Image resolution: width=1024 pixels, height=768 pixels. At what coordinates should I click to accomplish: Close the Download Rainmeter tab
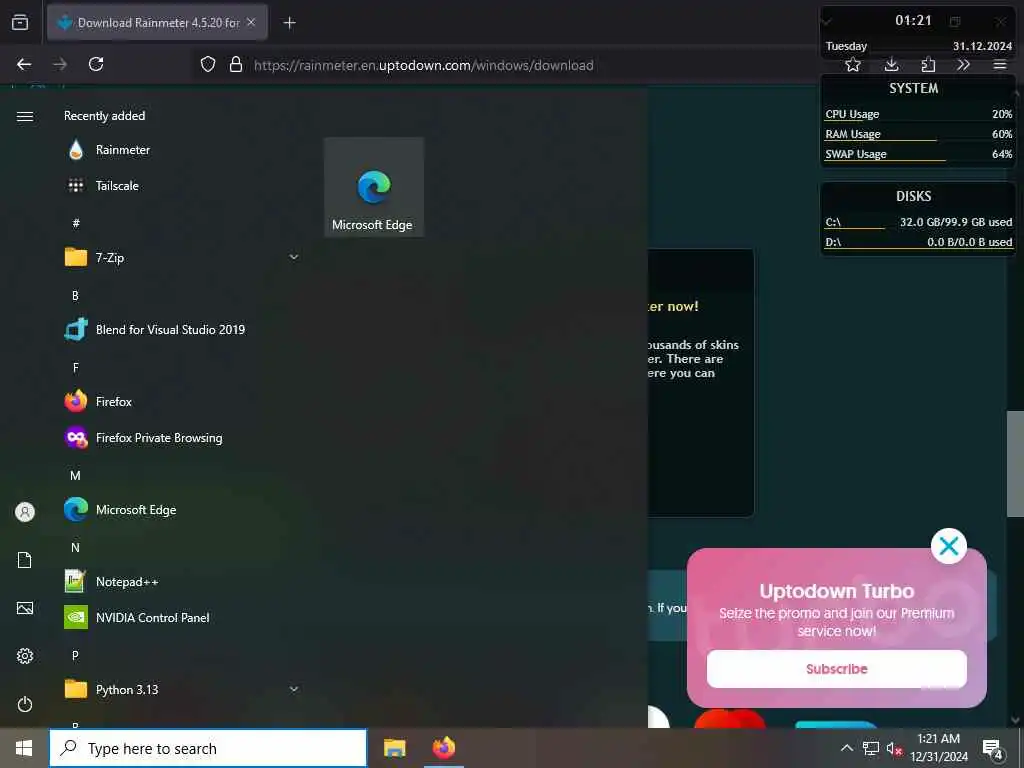tap(251, 22)
